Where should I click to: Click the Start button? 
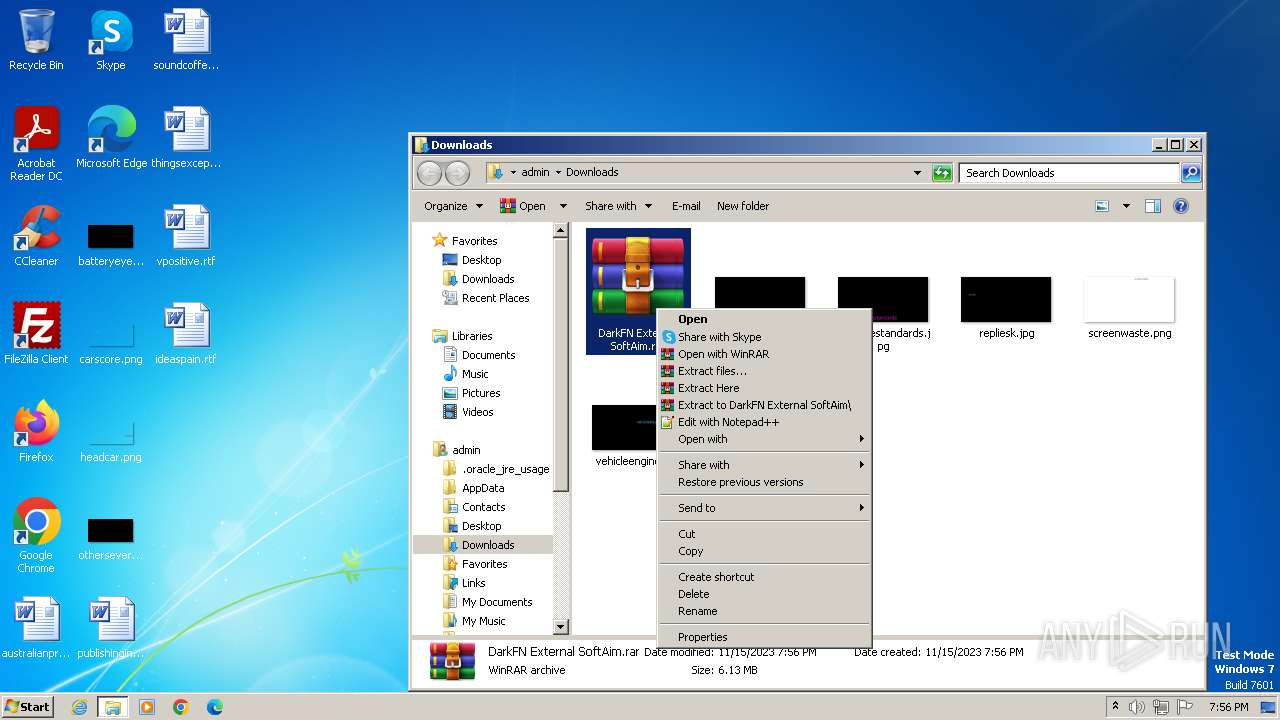click(x=27, y=706)
